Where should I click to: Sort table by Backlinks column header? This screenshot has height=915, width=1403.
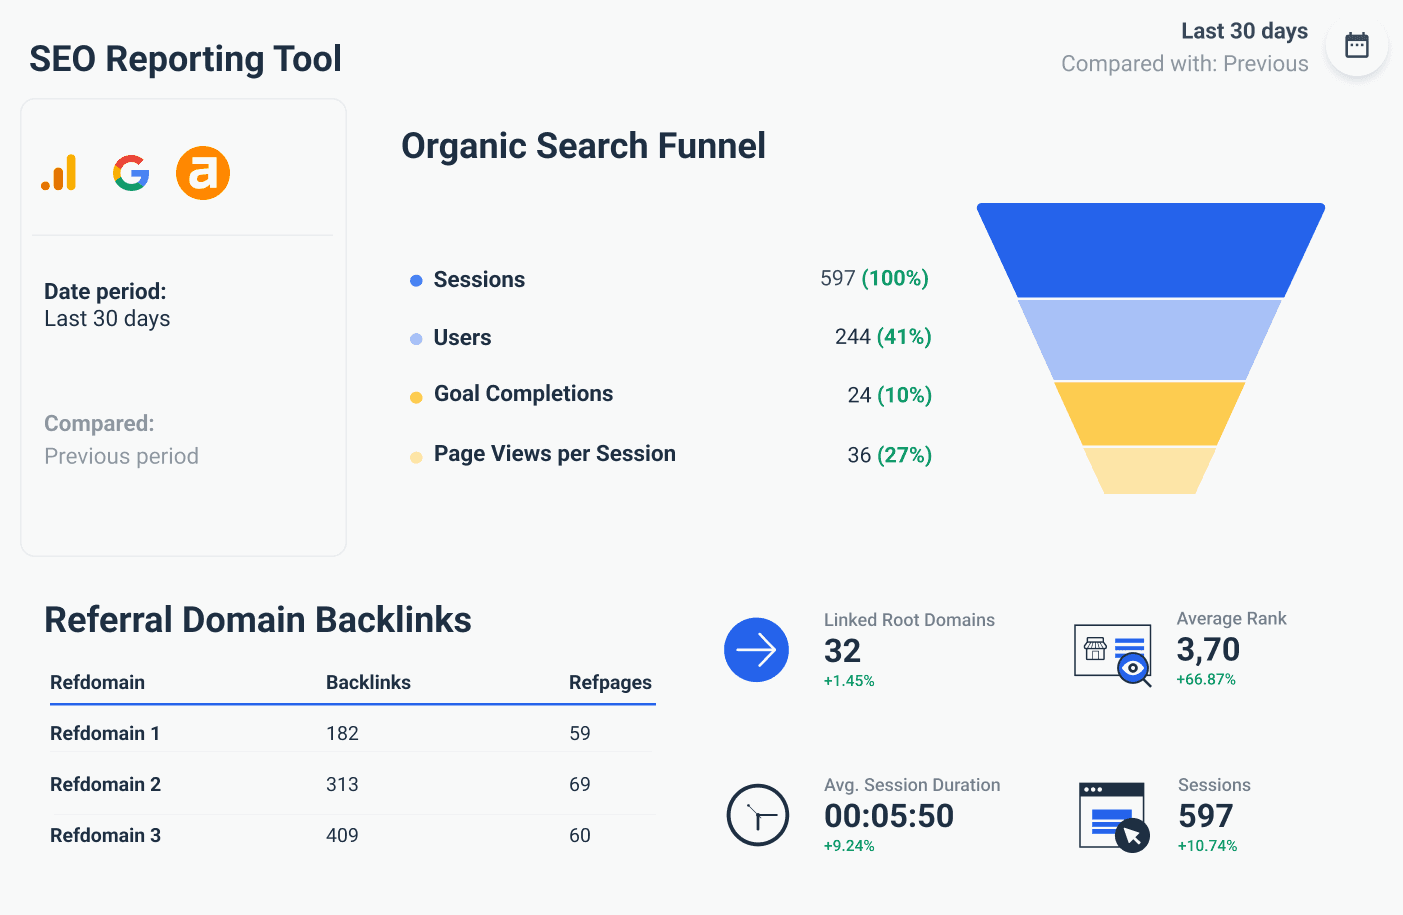(369, 682)
